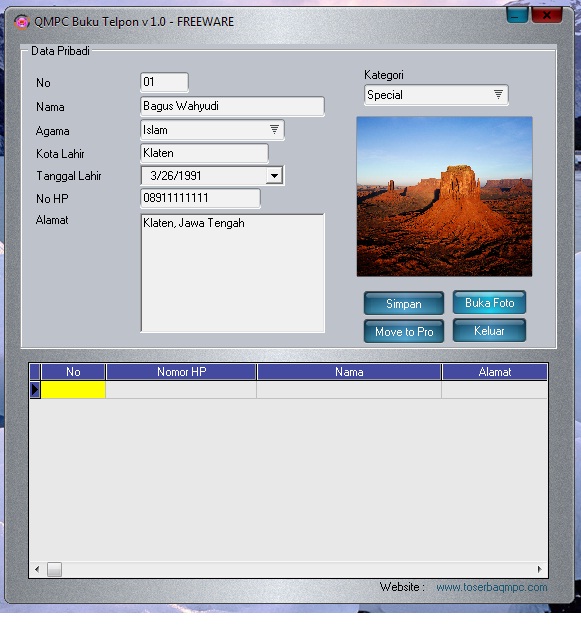Click the No column header in grid
Screen dimensions: 581x625
[73, 372]
